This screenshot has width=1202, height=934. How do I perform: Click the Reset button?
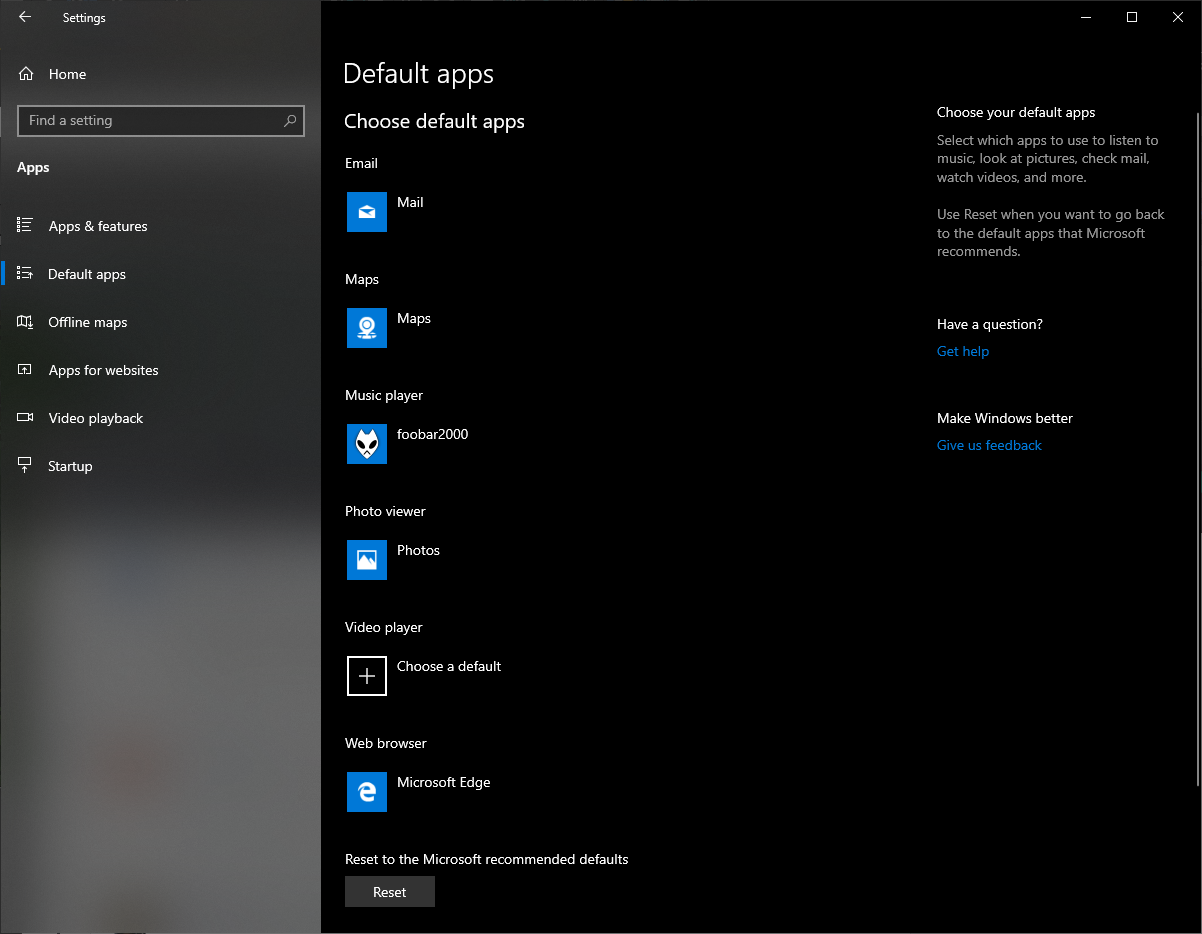click(390, 892)
